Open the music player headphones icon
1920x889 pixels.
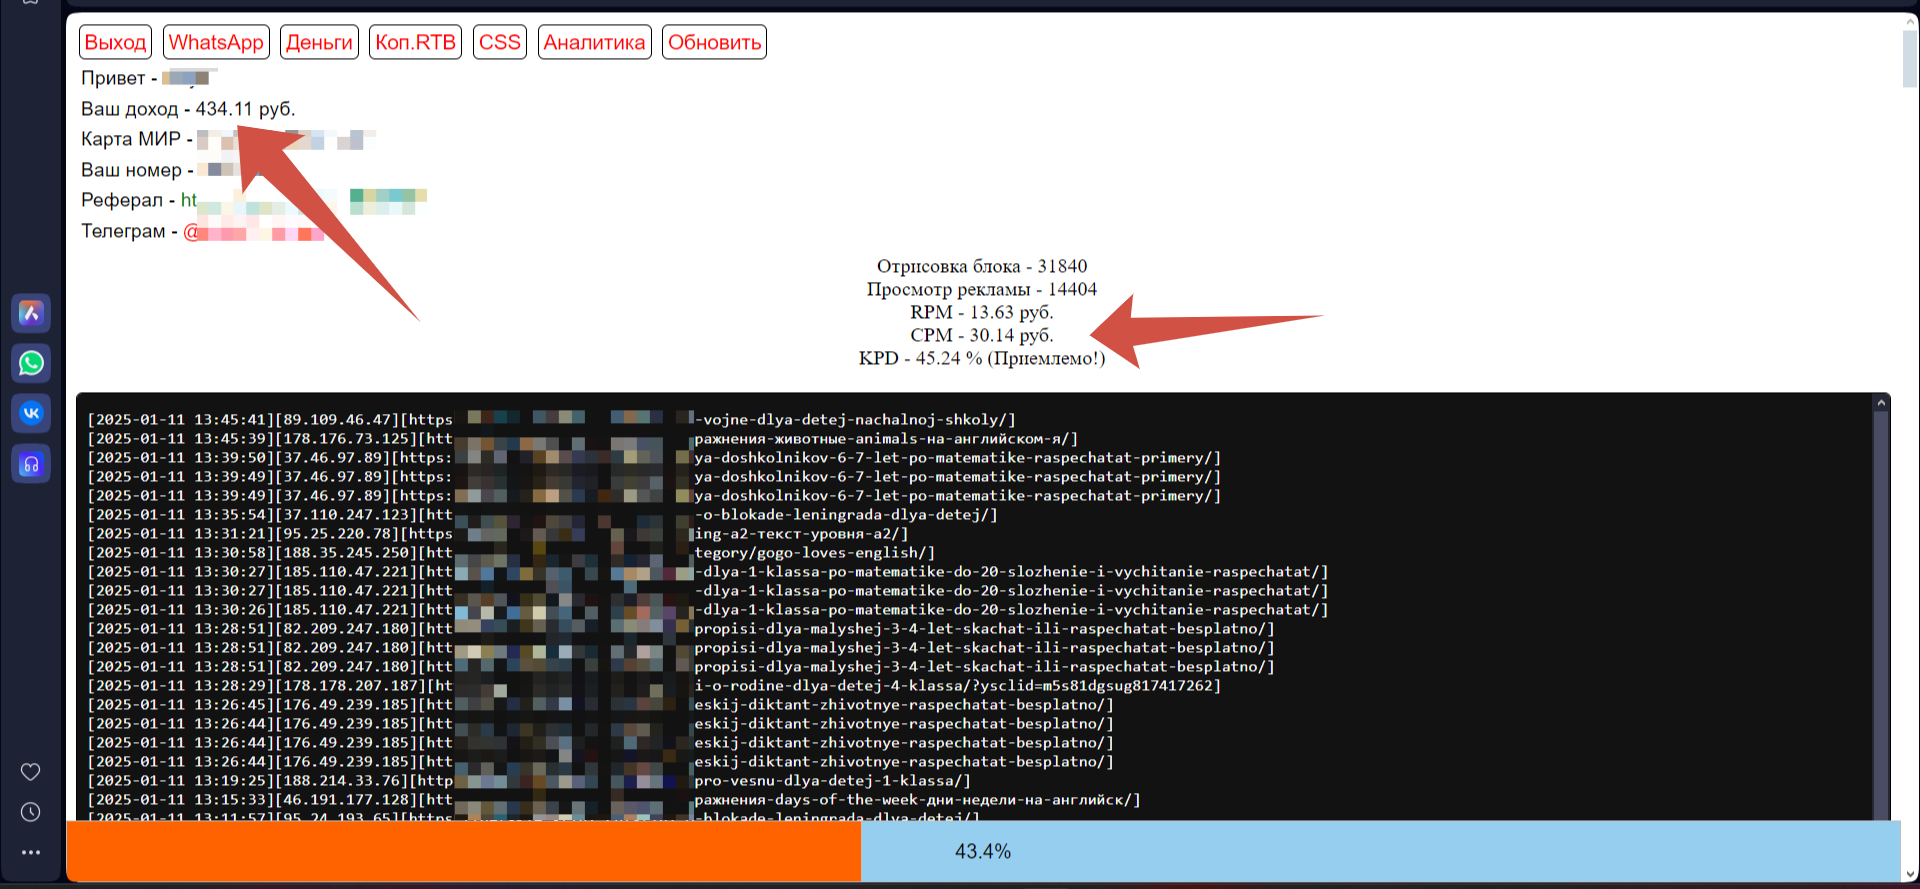(x=31, y=464)
